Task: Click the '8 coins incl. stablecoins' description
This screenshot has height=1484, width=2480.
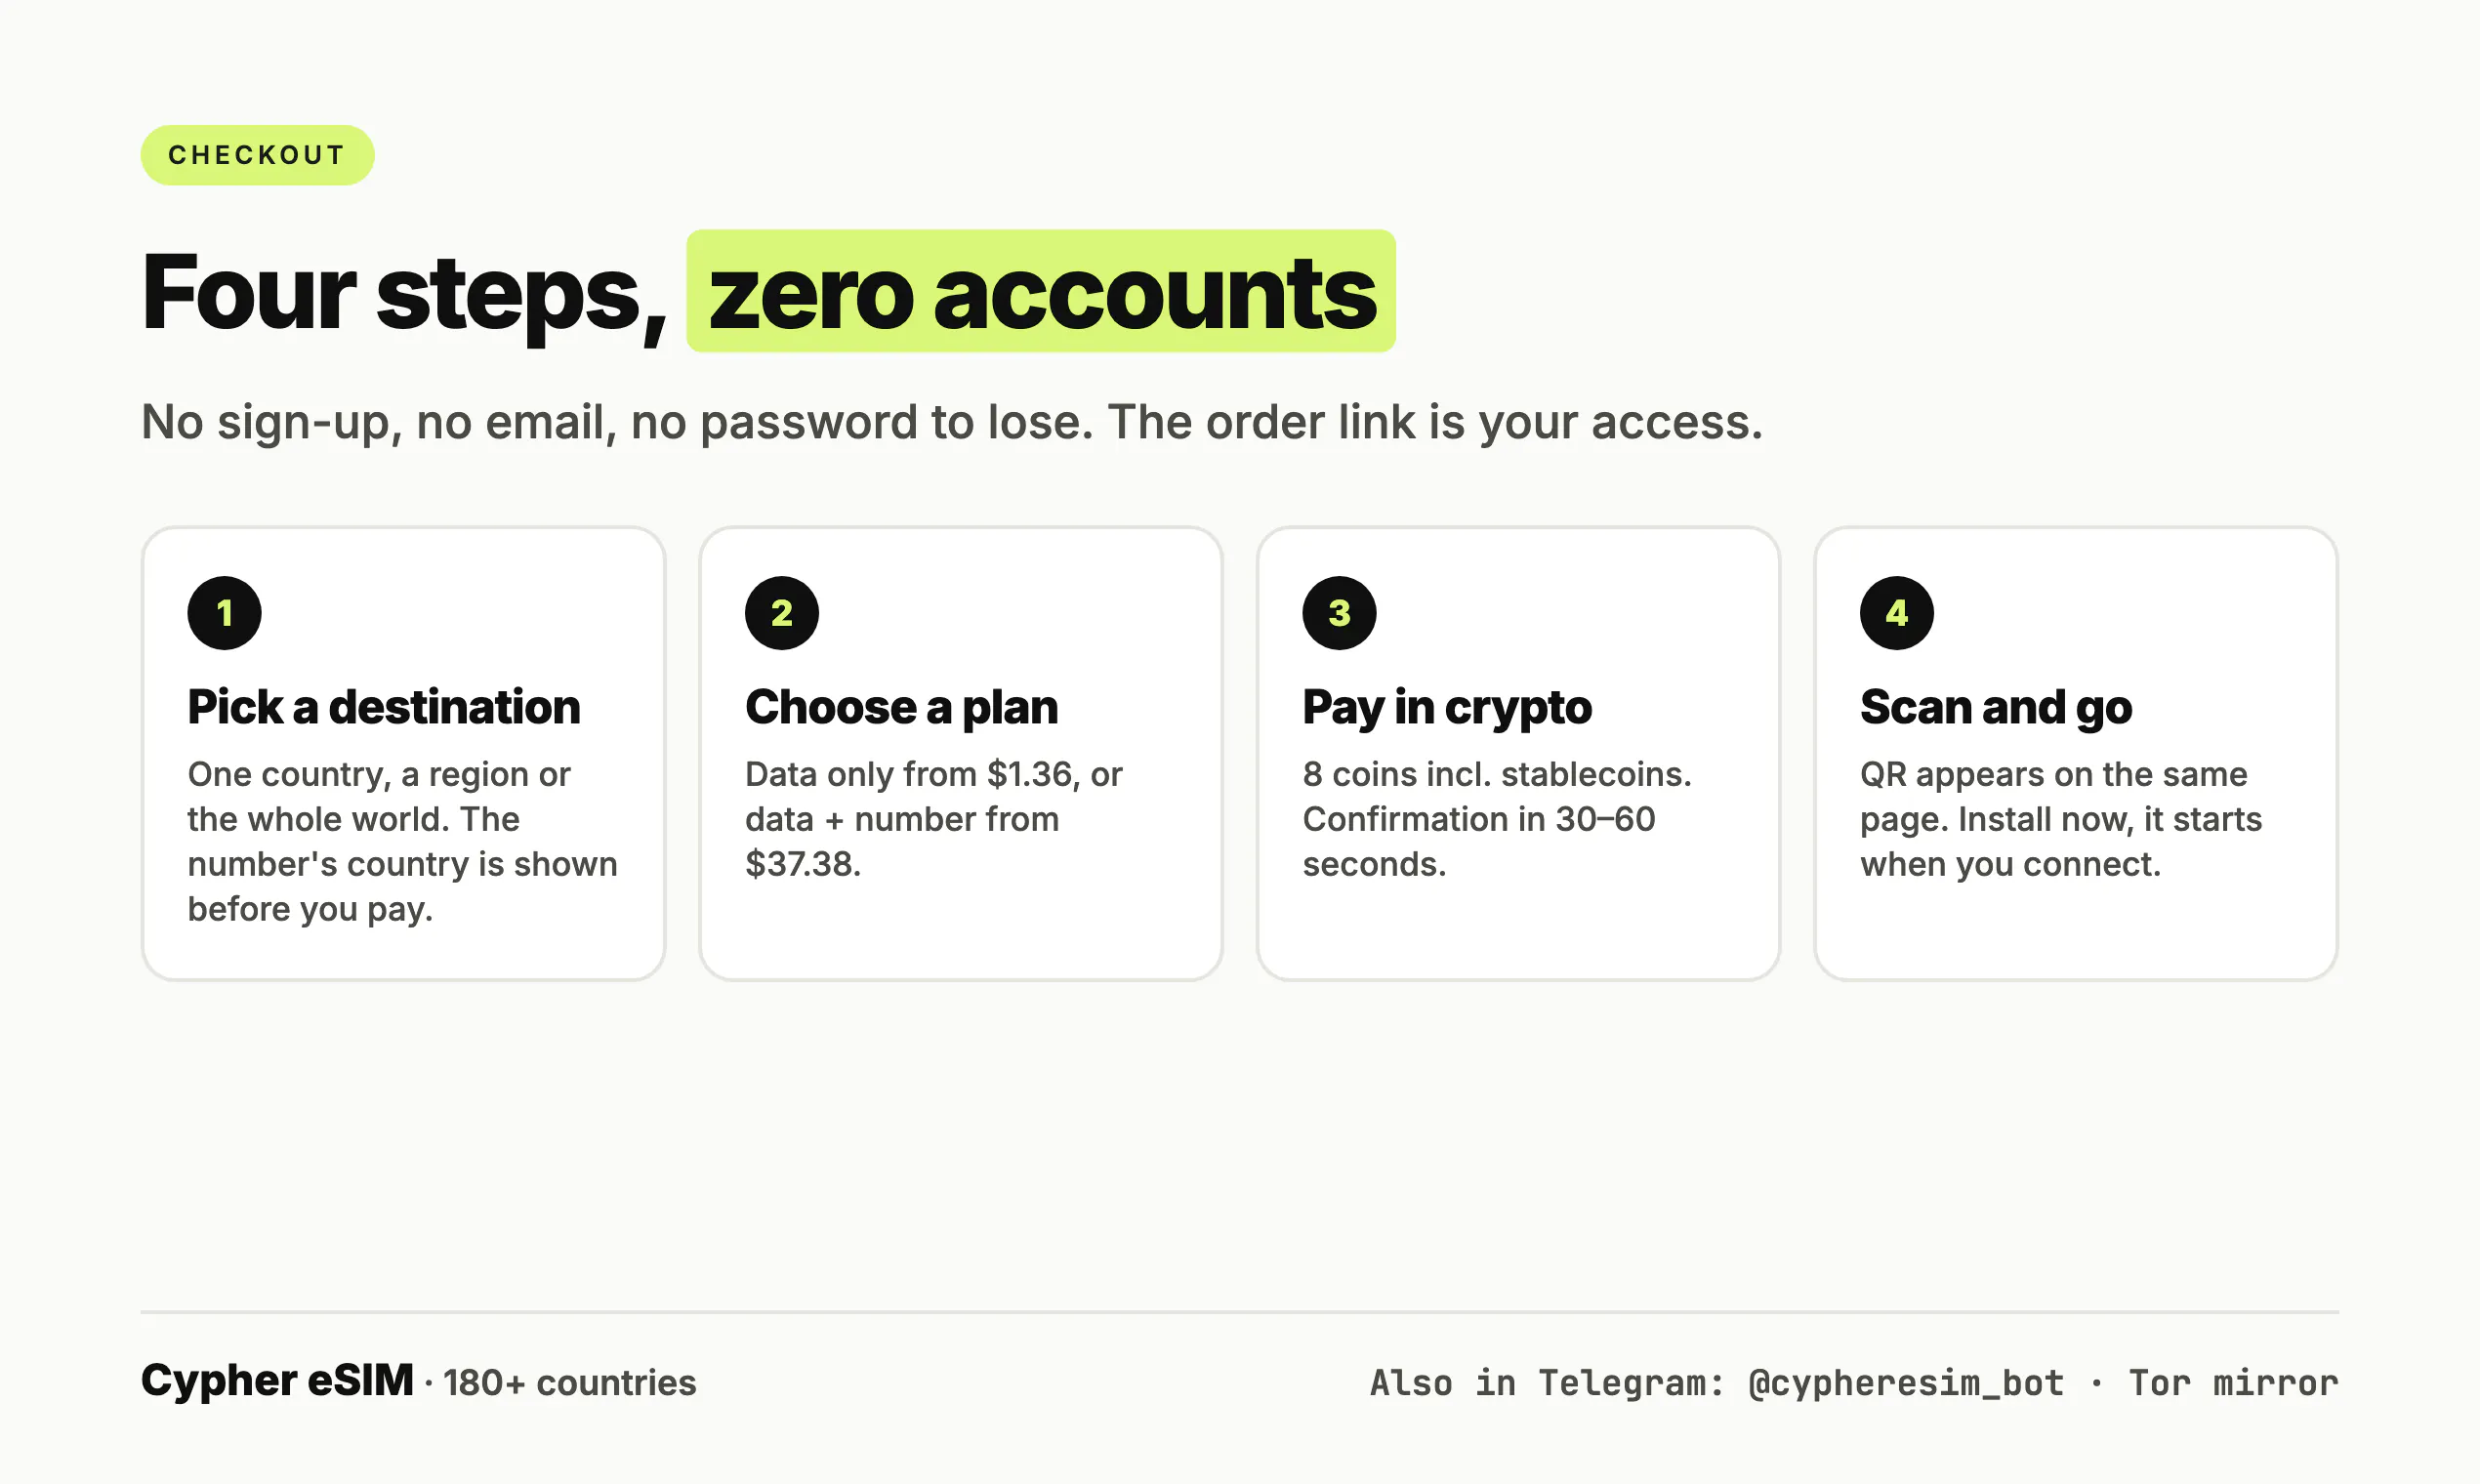Action: [1497, 819]
